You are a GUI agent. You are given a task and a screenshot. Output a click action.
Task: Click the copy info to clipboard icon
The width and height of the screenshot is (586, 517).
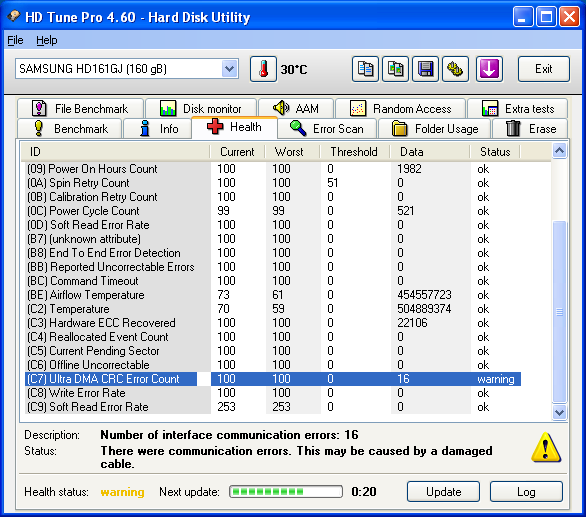[x=365, y=69]
